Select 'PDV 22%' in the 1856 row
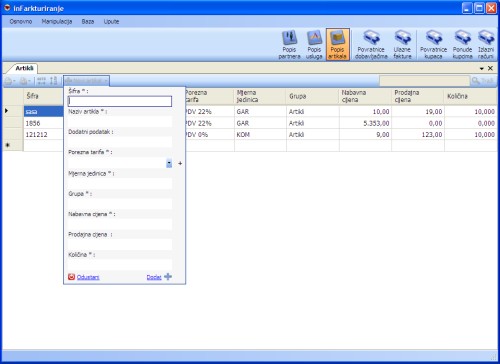This screenshot has width=500, height=364. point(210,123)
